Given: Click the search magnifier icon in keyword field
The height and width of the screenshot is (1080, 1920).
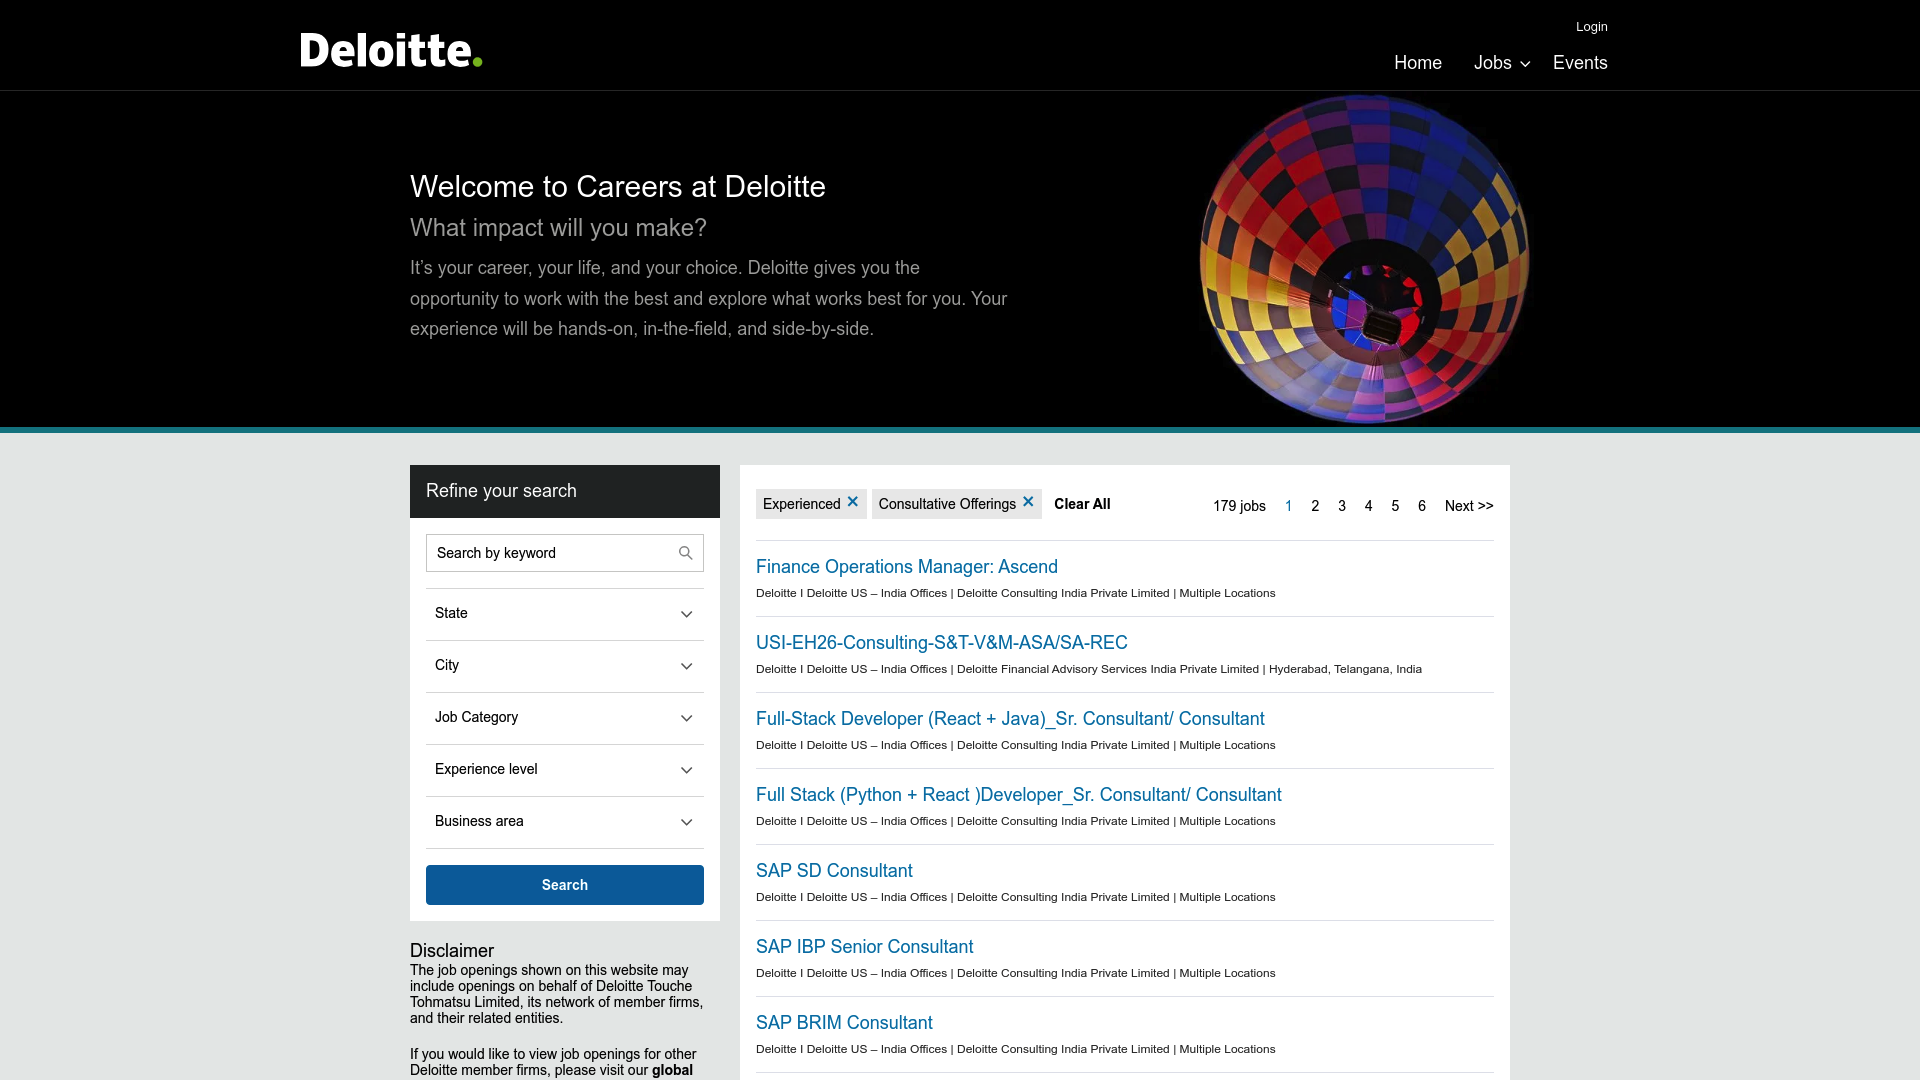Looking at the screenshot, I should tap(686, 552).
